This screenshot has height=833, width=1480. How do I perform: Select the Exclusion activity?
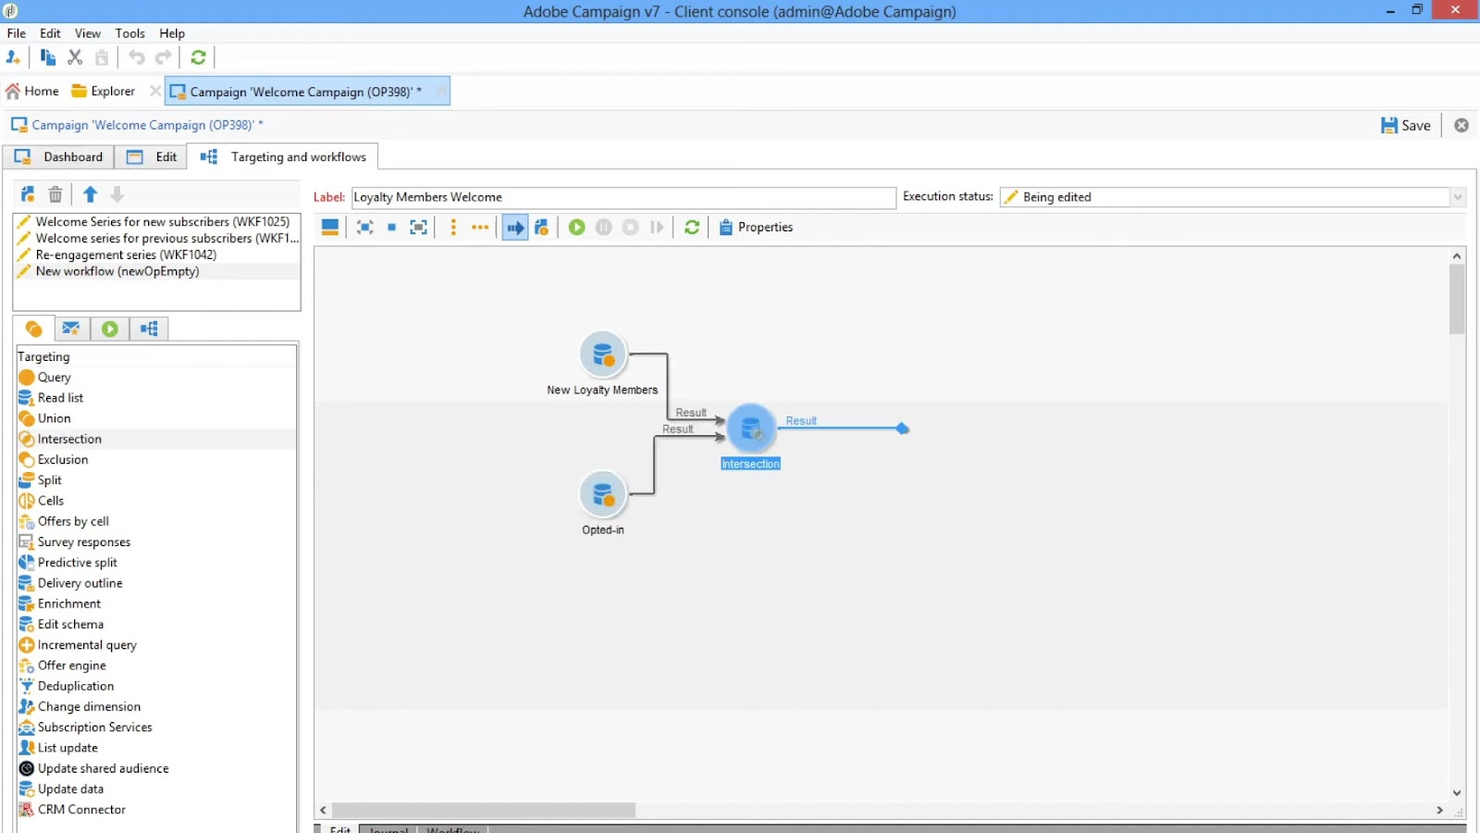156,460
